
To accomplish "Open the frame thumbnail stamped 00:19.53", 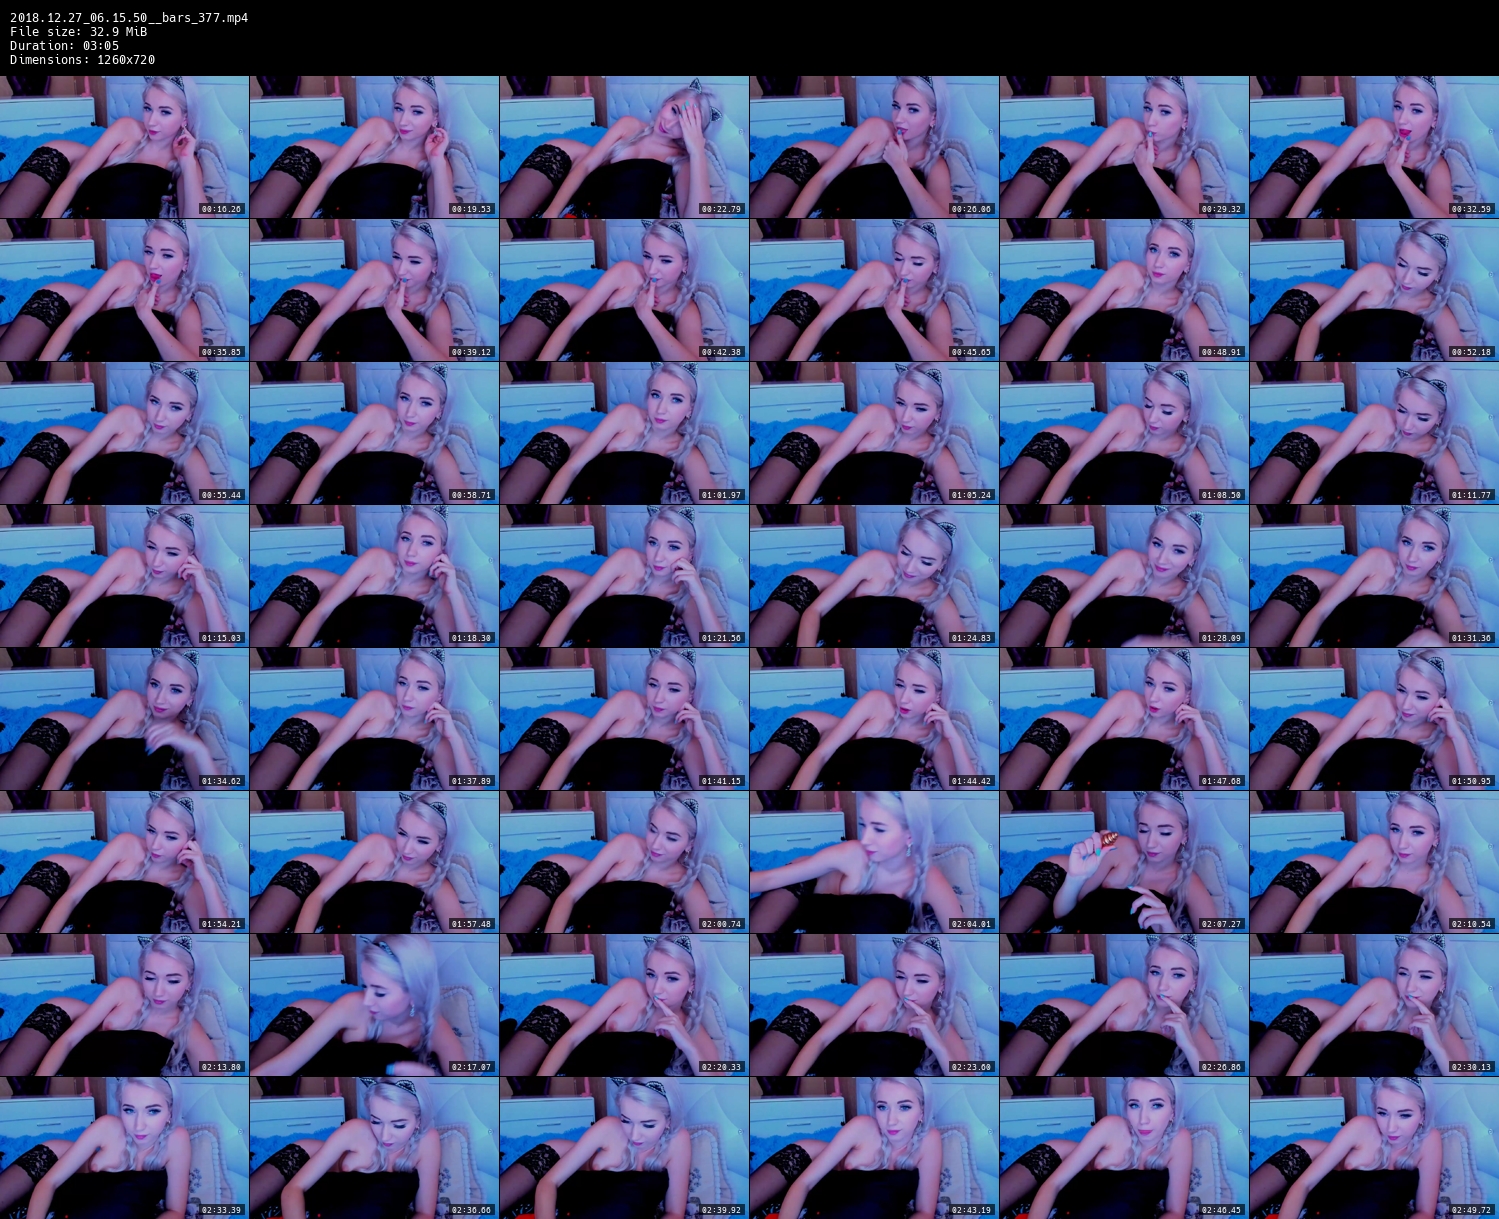I will click(x=374, y=147).
